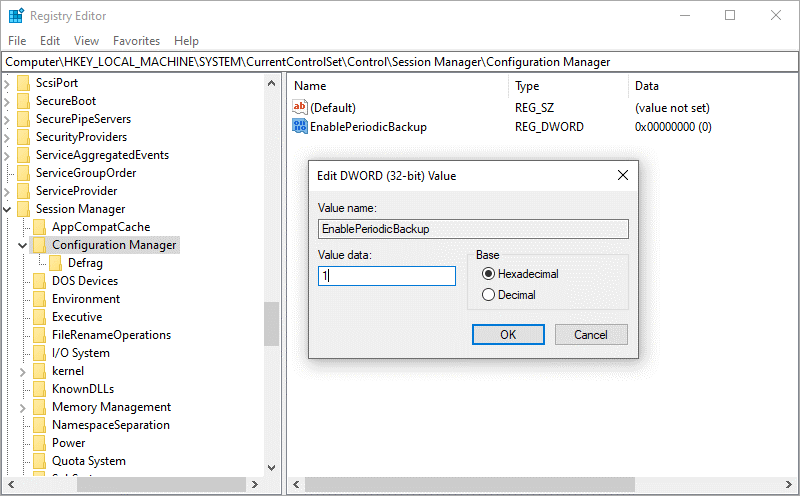This screenshot has width=800, height=496.
Task: Click the ScsiPort folder icon
Action: point(23,83)
